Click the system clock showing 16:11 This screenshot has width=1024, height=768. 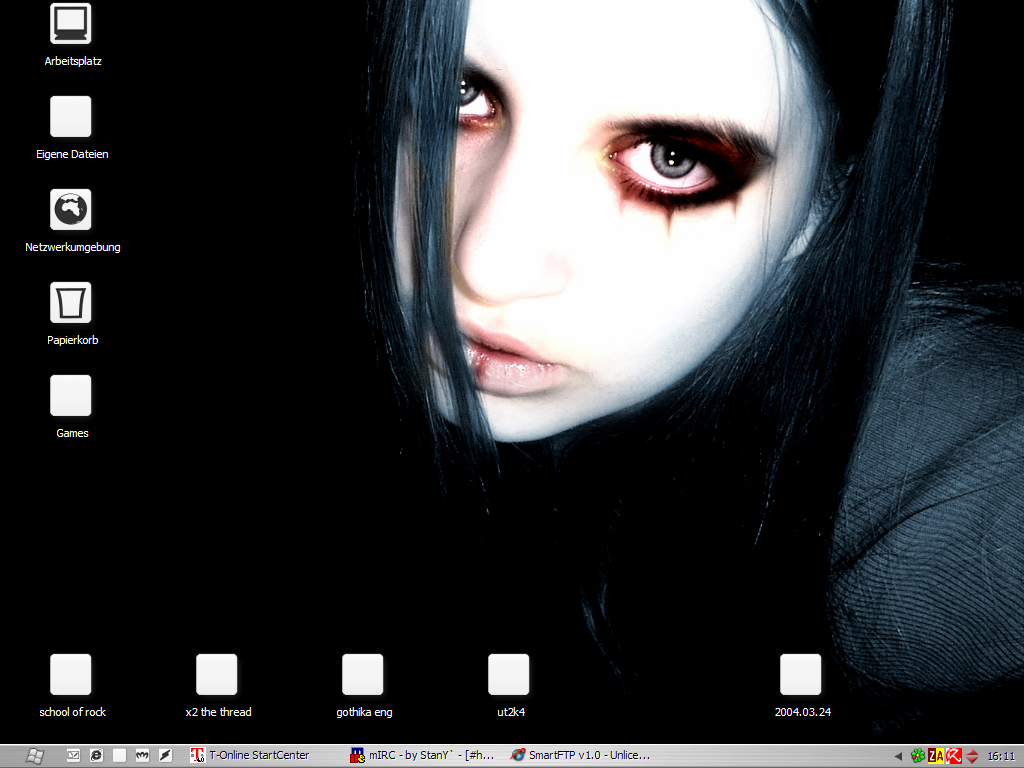pyautogui.click(x=1001, y=756)
